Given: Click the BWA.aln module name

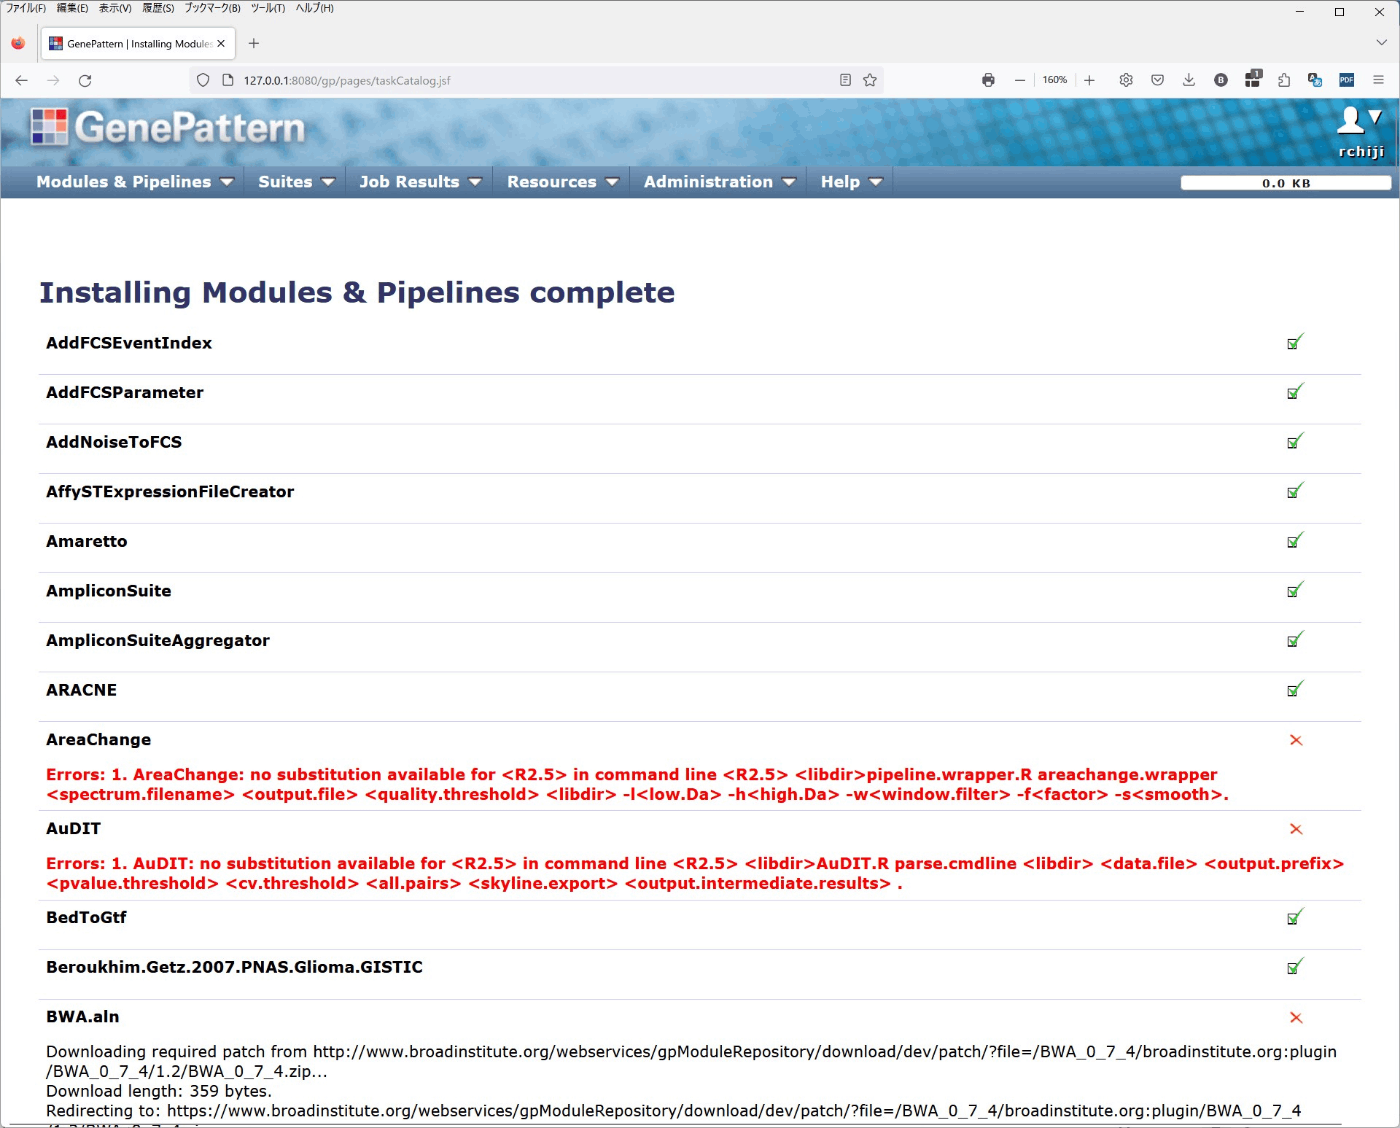Looking at the screenshot, I should click(x=82, y=1017).
